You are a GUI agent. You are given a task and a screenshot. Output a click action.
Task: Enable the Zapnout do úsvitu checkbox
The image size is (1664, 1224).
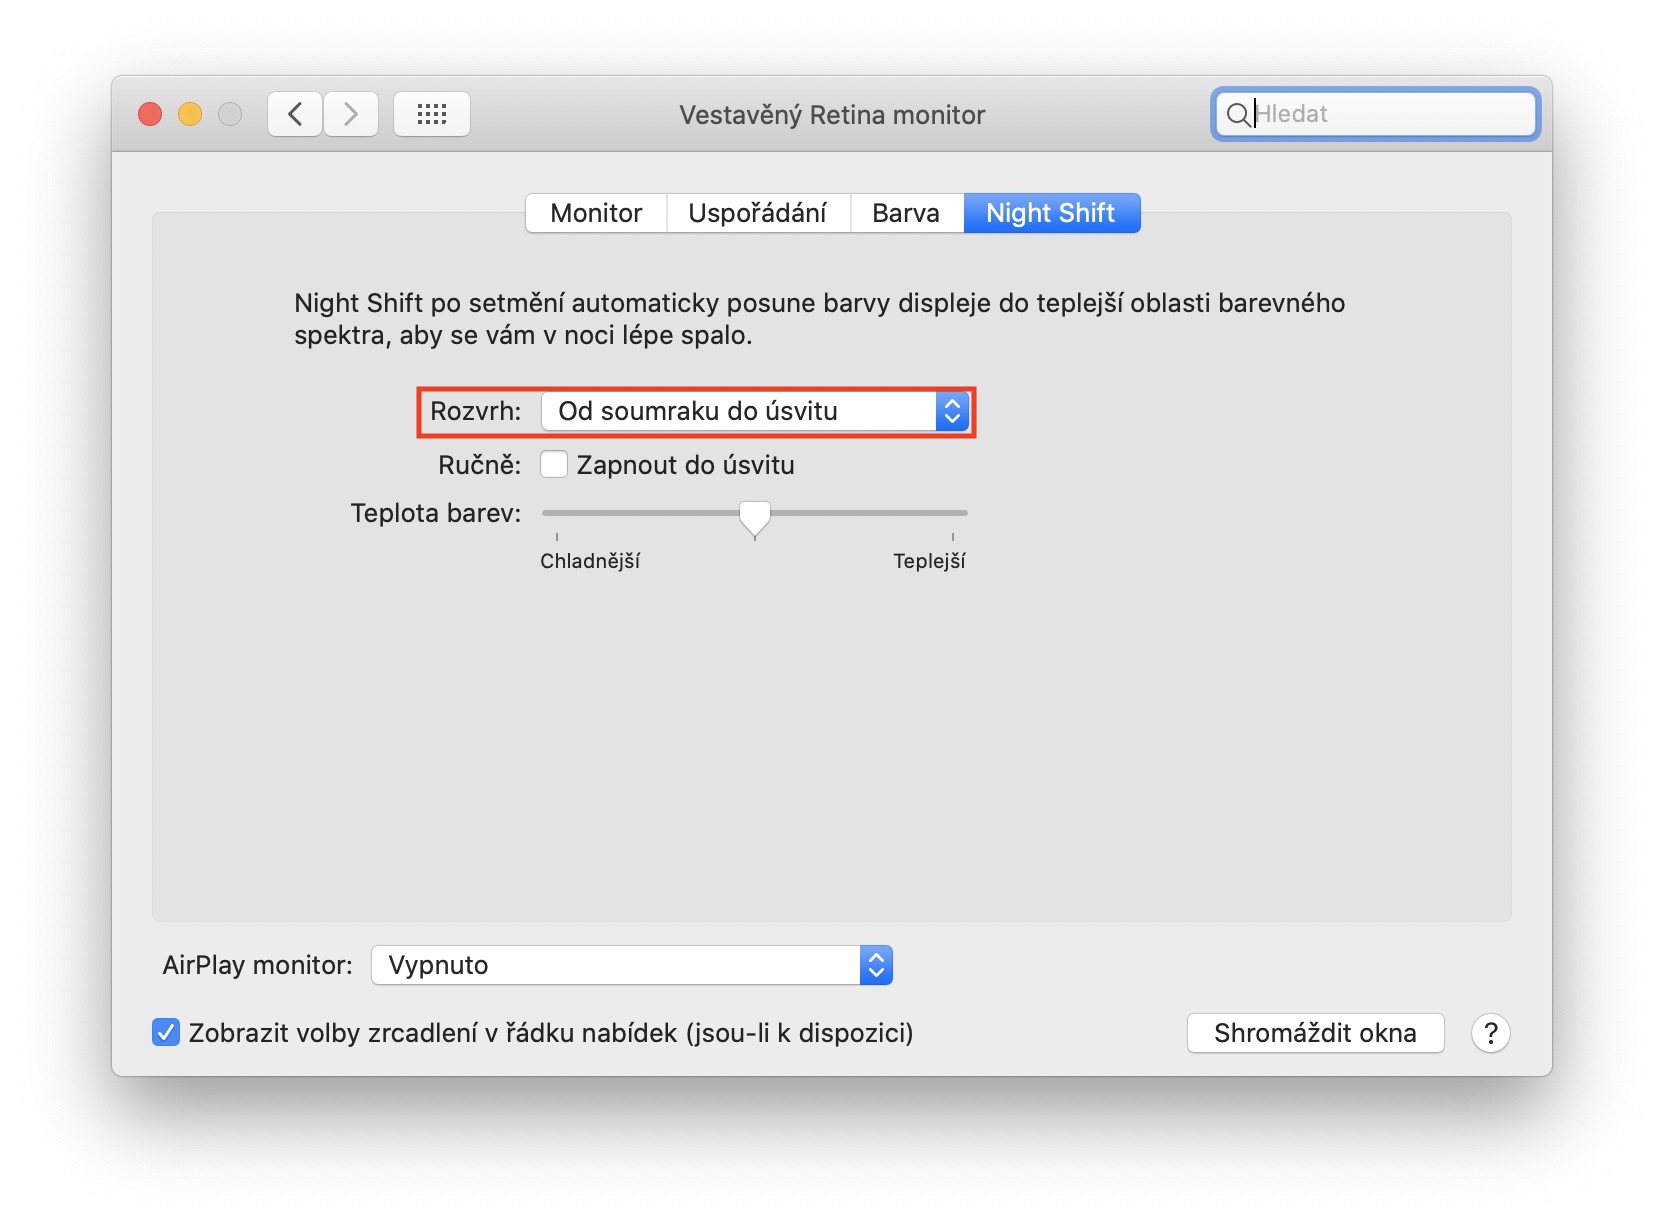click(554, 465)
